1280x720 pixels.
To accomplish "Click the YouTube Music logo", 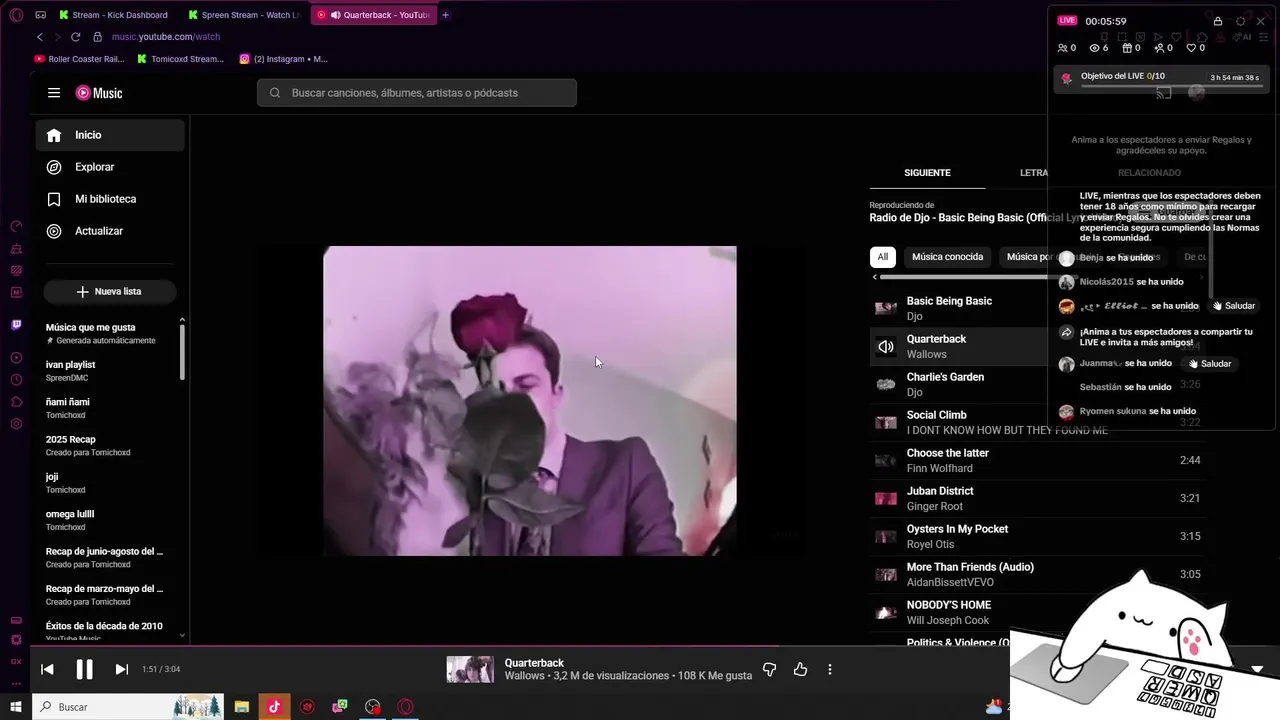I will click(99, 93).
